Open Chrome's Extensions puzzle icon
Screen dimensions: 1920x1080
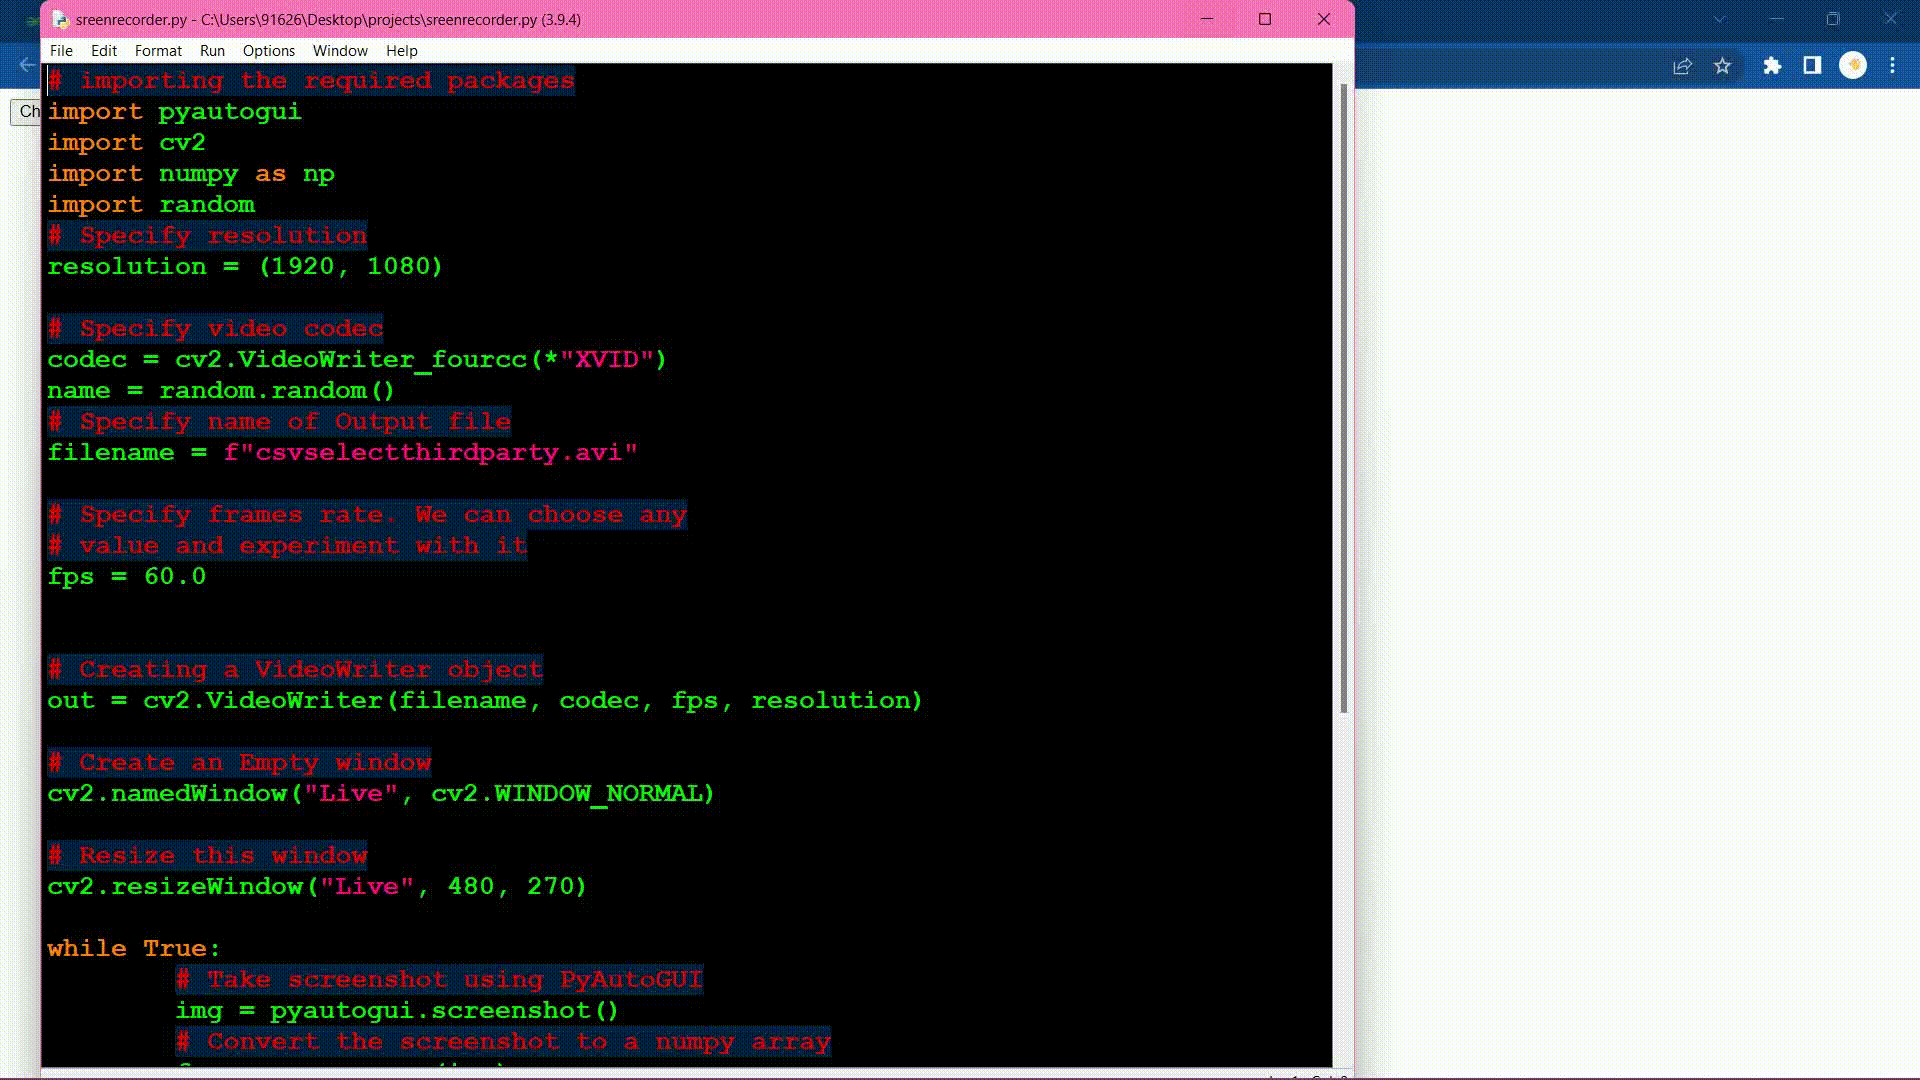(x=1772, y=66)
